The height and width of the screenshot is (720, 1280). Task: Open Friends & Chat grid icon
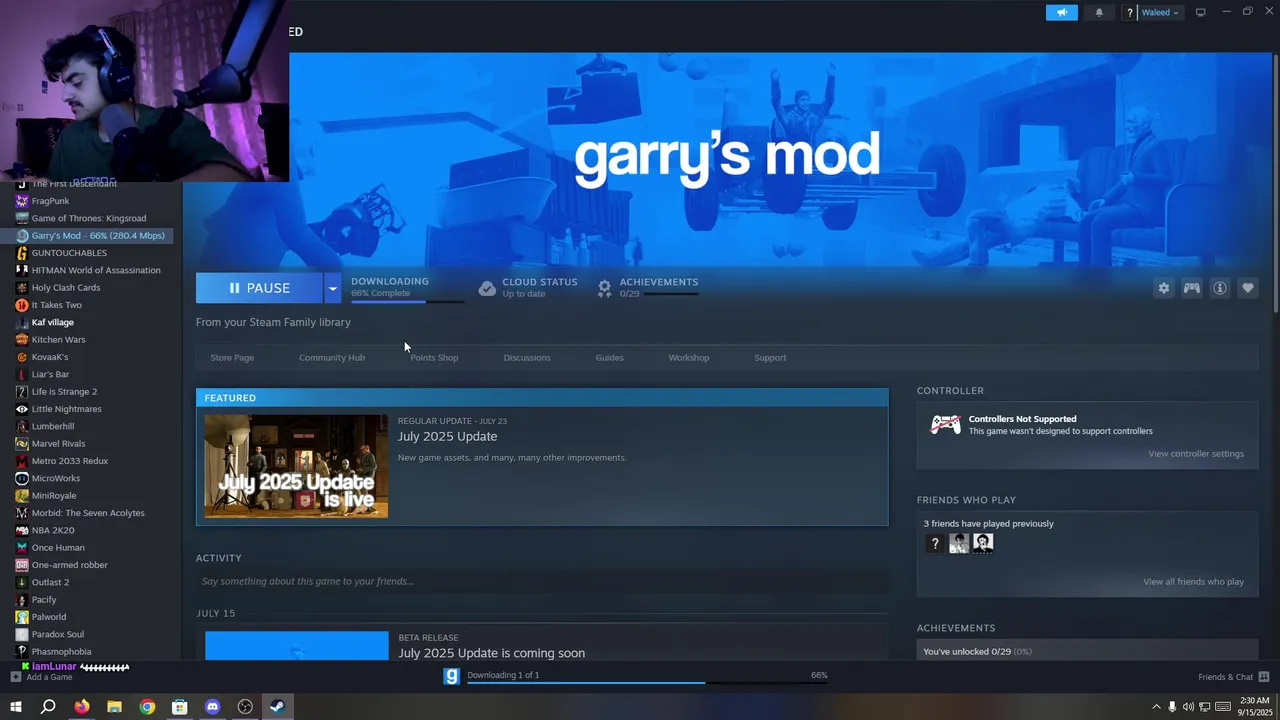(1264, 677)
